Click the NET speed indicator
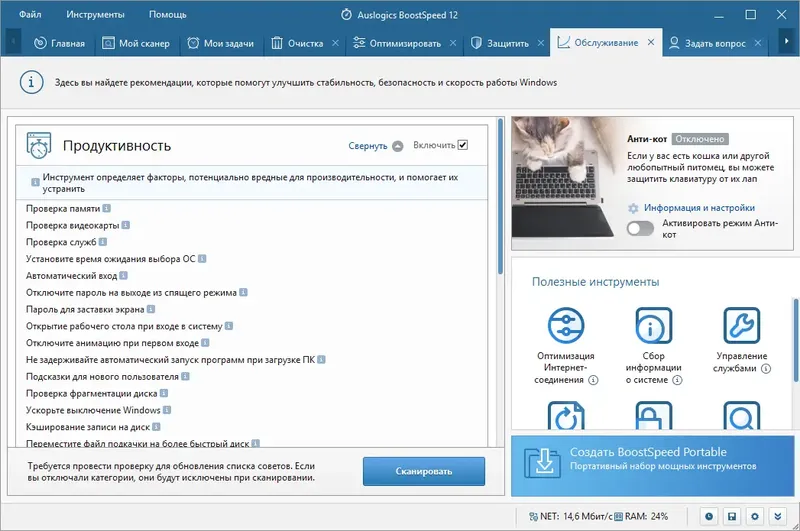 (570, 516)
